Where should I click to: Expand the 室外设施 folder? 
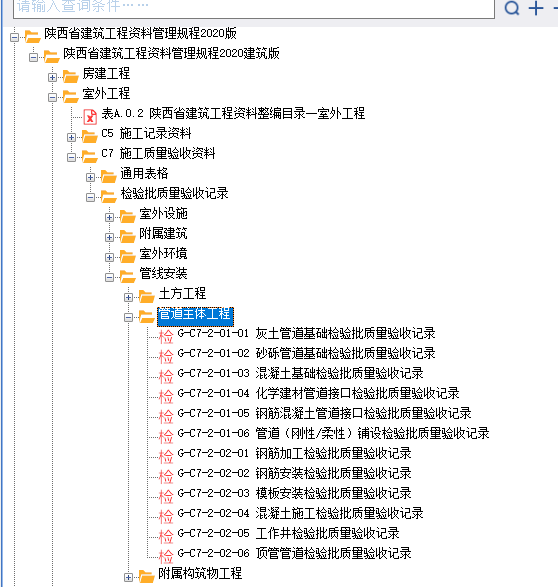(109, 218)
